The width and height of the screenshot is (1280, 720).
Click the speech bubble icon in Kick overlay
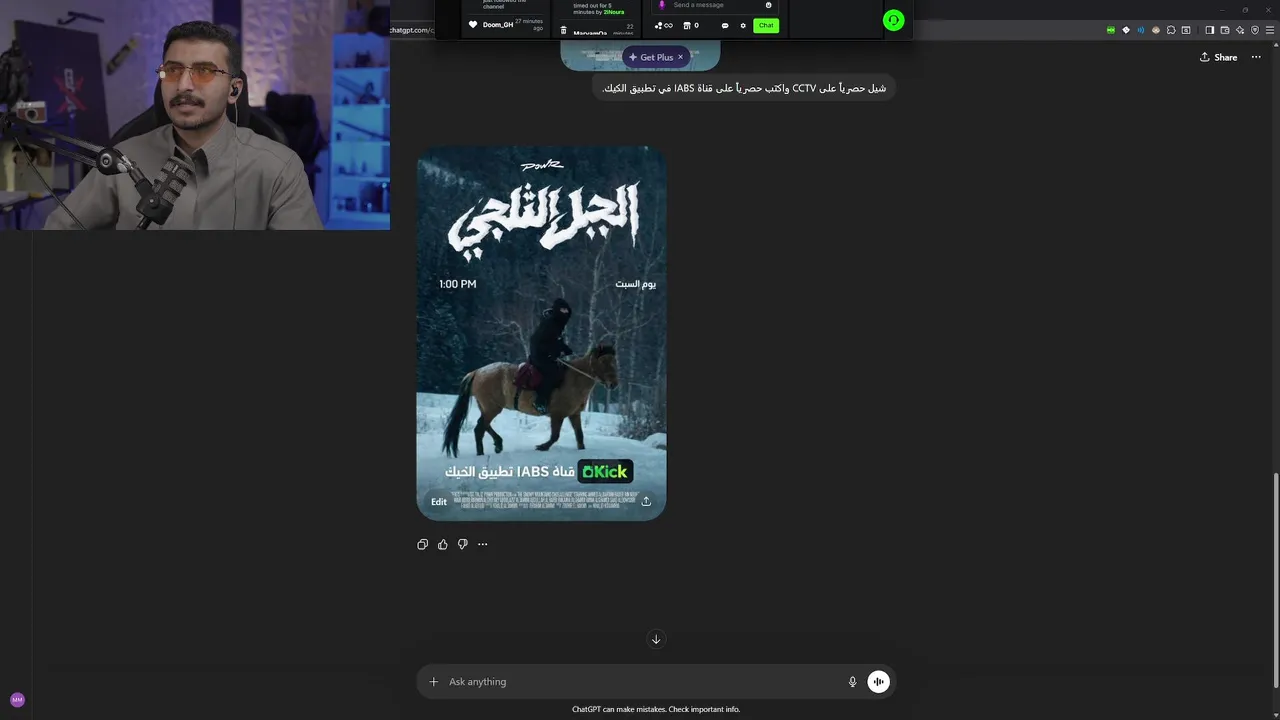[725, 25]
